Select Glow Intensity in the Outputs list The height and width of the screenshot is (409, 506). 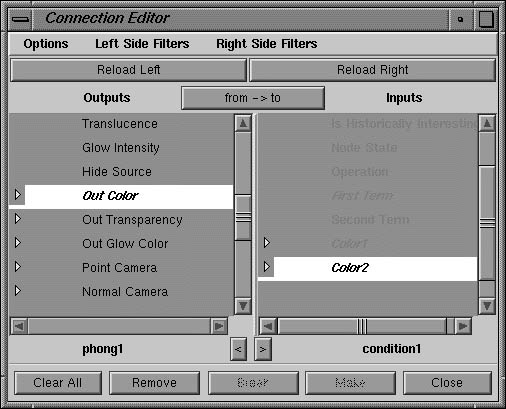click(x=121, y=148)
